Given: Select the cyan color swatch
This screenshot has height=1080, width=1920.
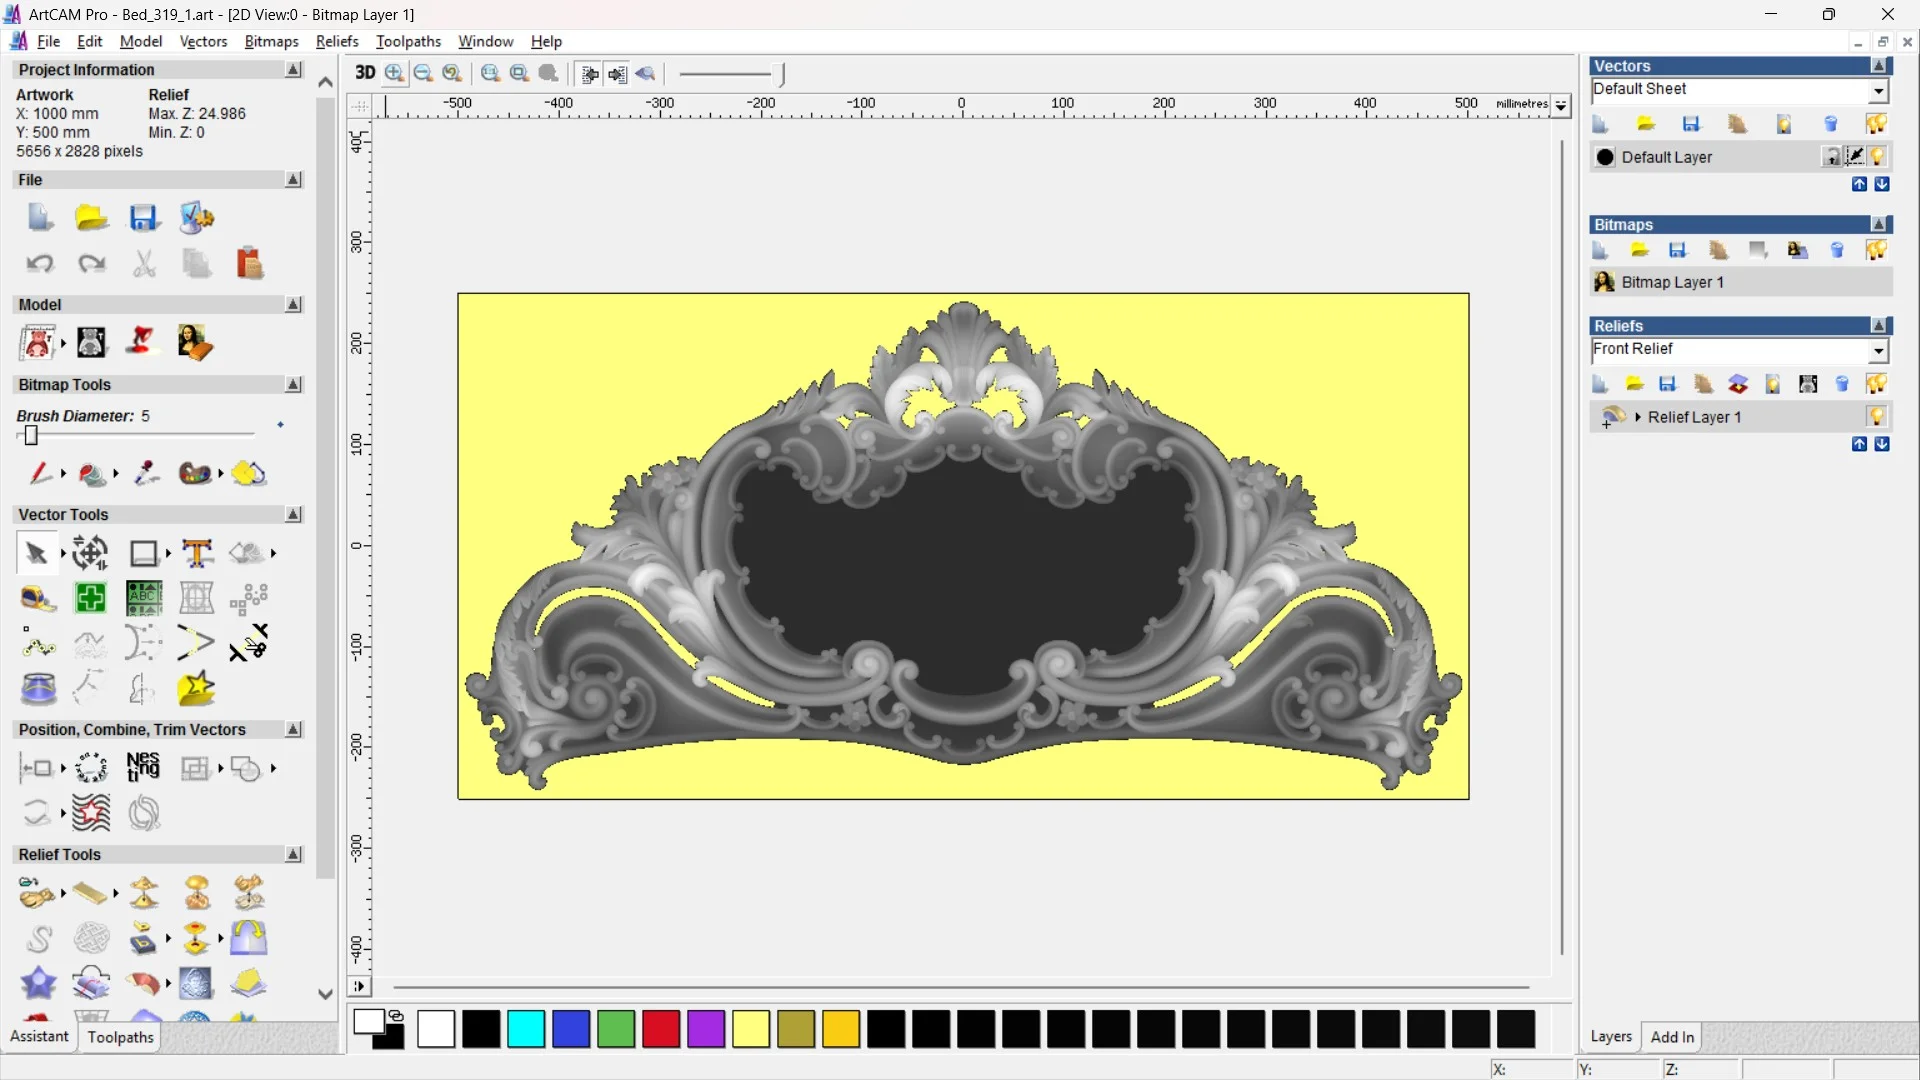Looking at the screenshot, I should click(x=526, y=1029).
